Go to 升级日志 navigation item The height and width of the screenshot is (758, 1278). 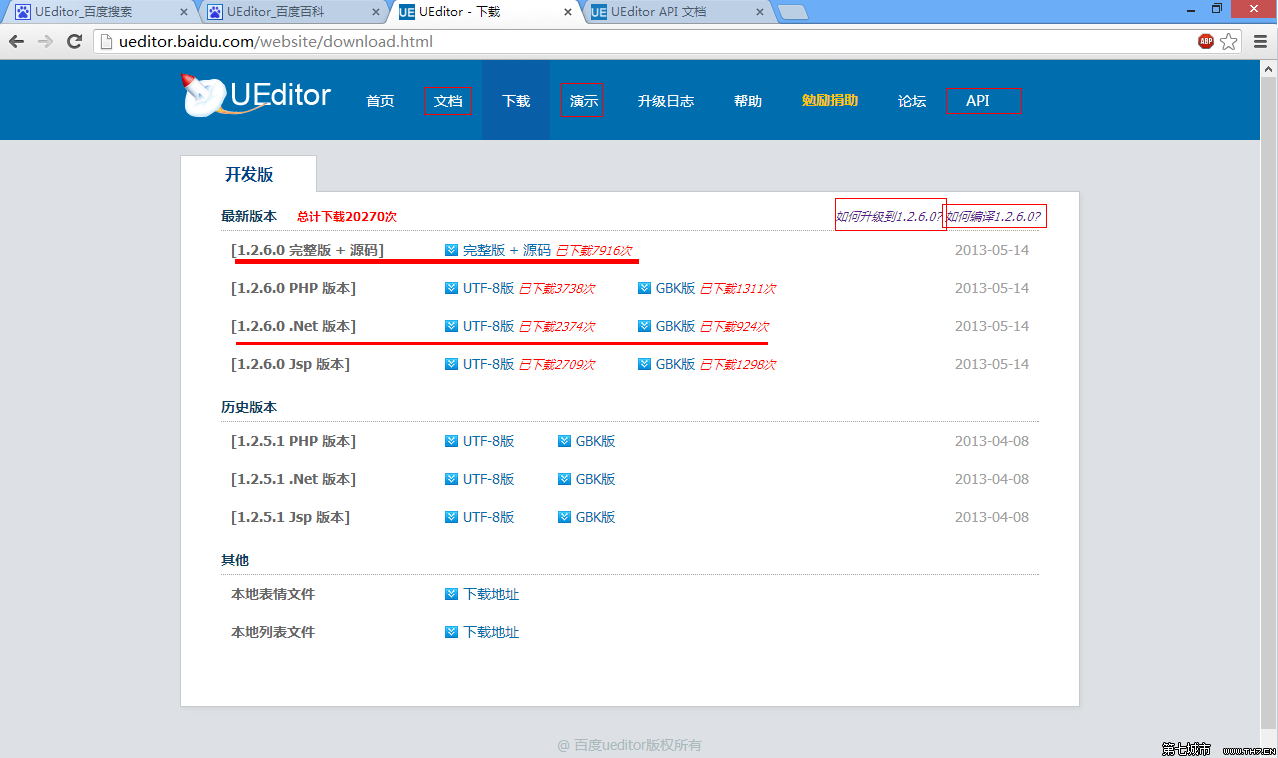[665, 101]
